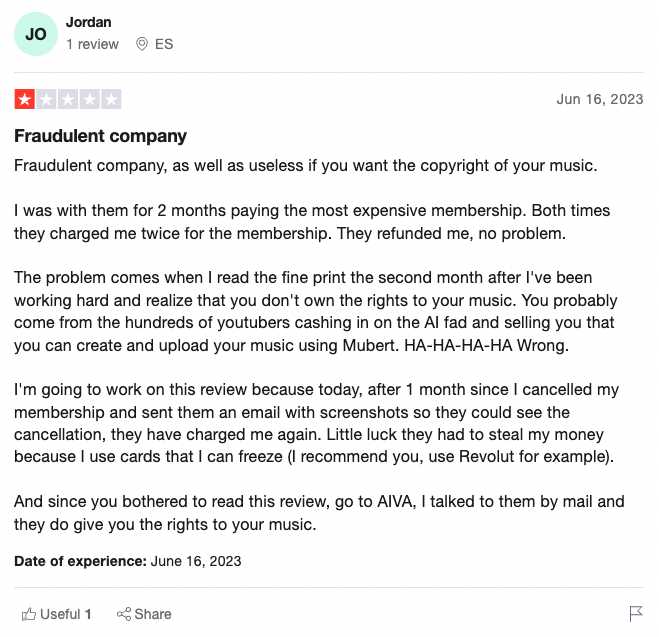Image resolution: width=659 pixels, height=637 pixels.
Task: Click the location pin icon
Action: click(x=142, y=44)
